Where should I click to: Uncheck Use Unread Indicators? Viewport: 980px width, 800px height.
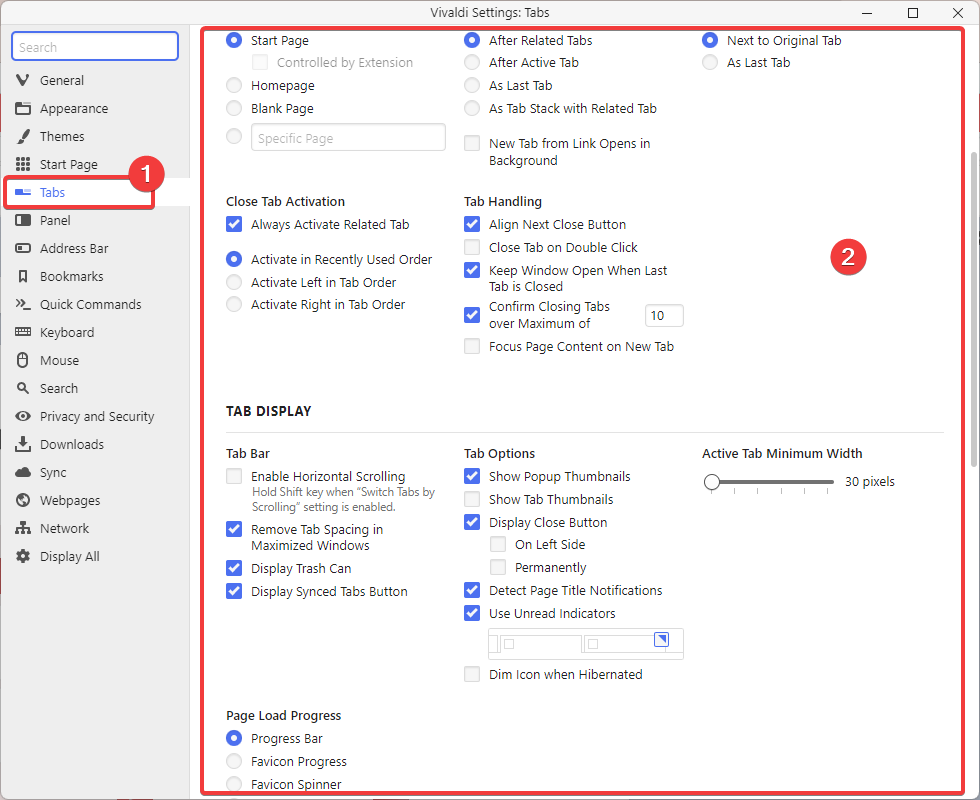click(472, 613)
